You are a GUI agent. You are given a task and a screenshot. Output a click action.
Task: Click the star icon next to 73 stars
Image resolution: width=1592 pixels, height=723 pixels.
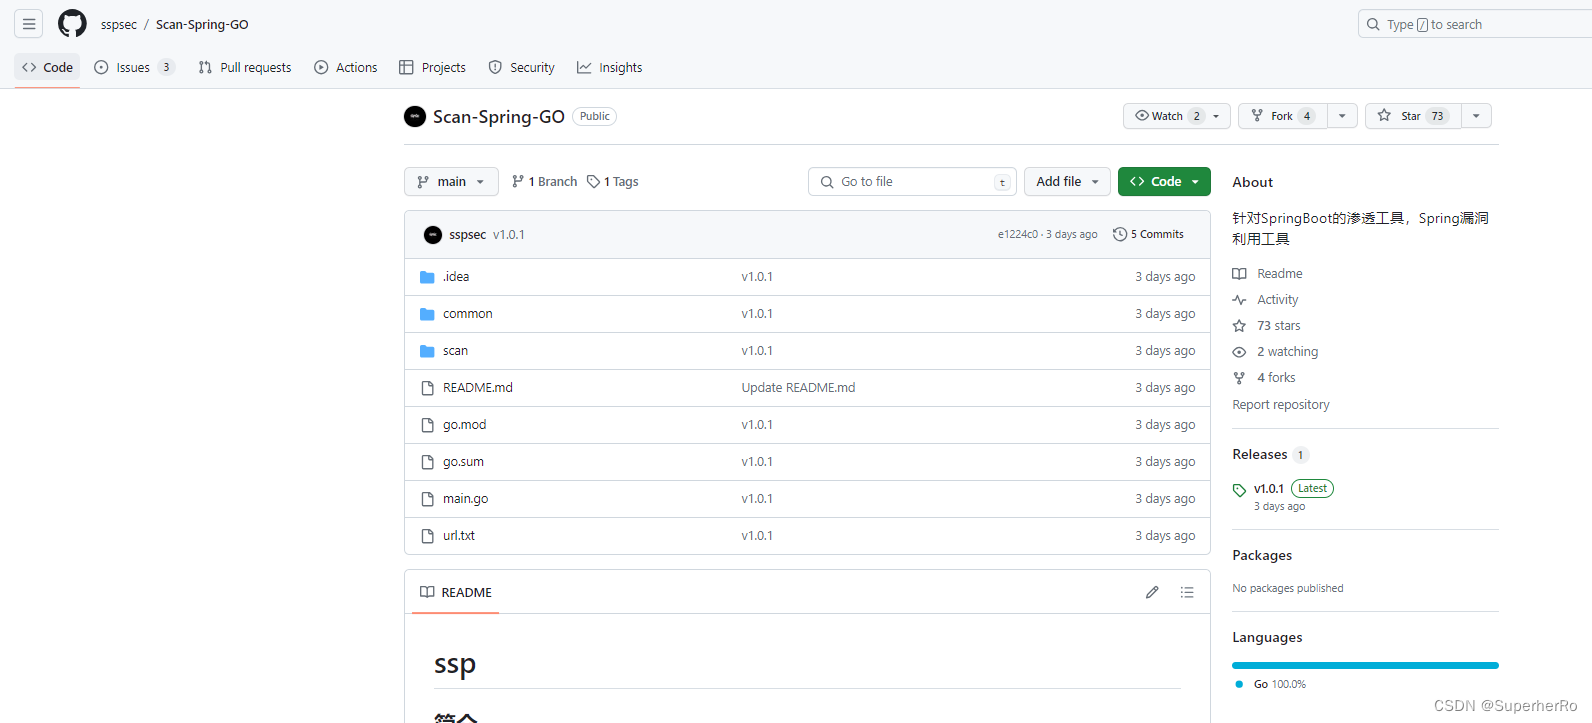pos(1239,326)
